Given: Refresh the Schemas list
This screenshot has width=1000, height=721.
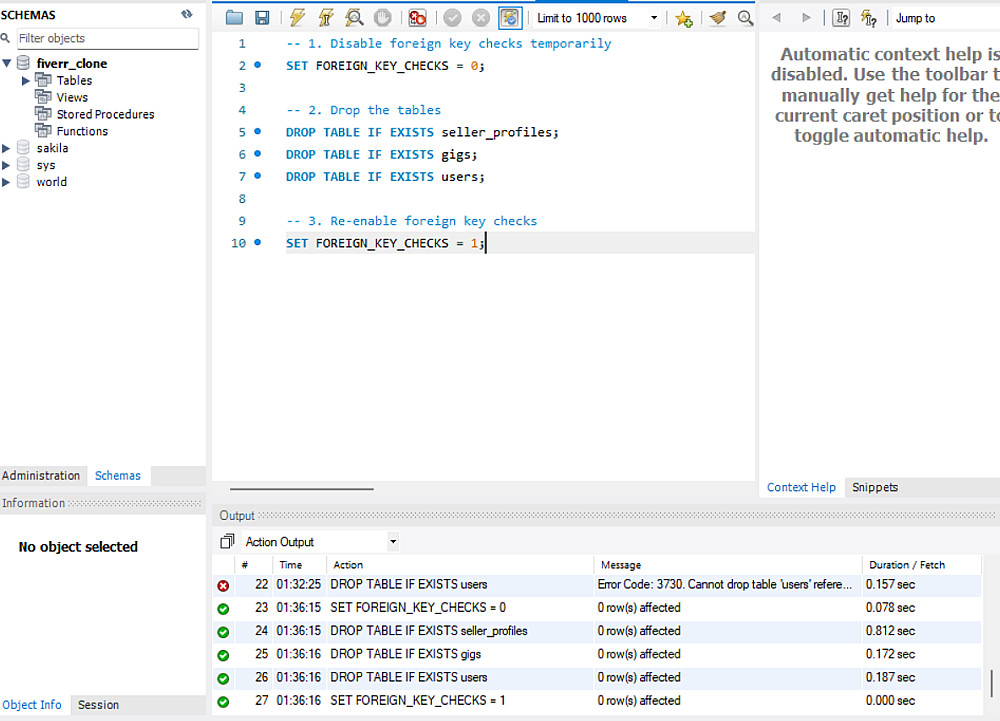Looking at the screenshot, I should pyautogui.click(x=187, y=14).
